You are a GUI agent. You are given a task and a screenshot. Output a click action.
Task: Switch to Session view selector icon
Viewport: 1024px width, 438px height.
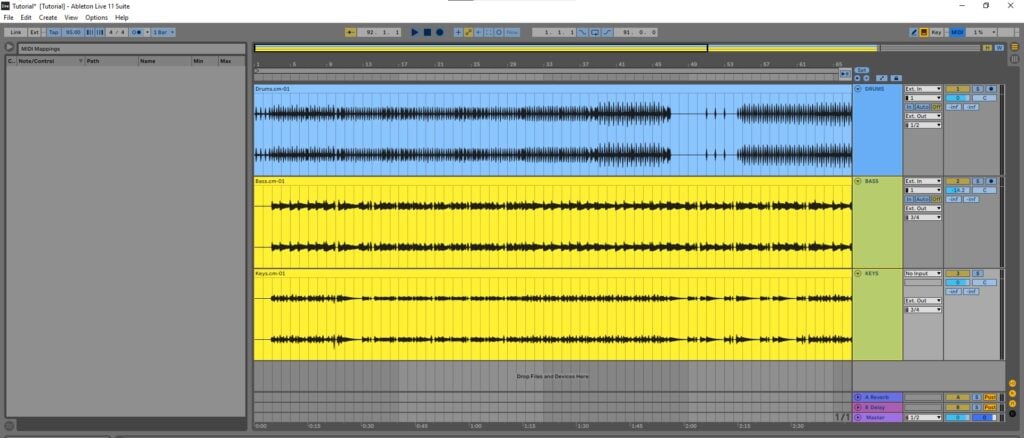point(1015,59)
